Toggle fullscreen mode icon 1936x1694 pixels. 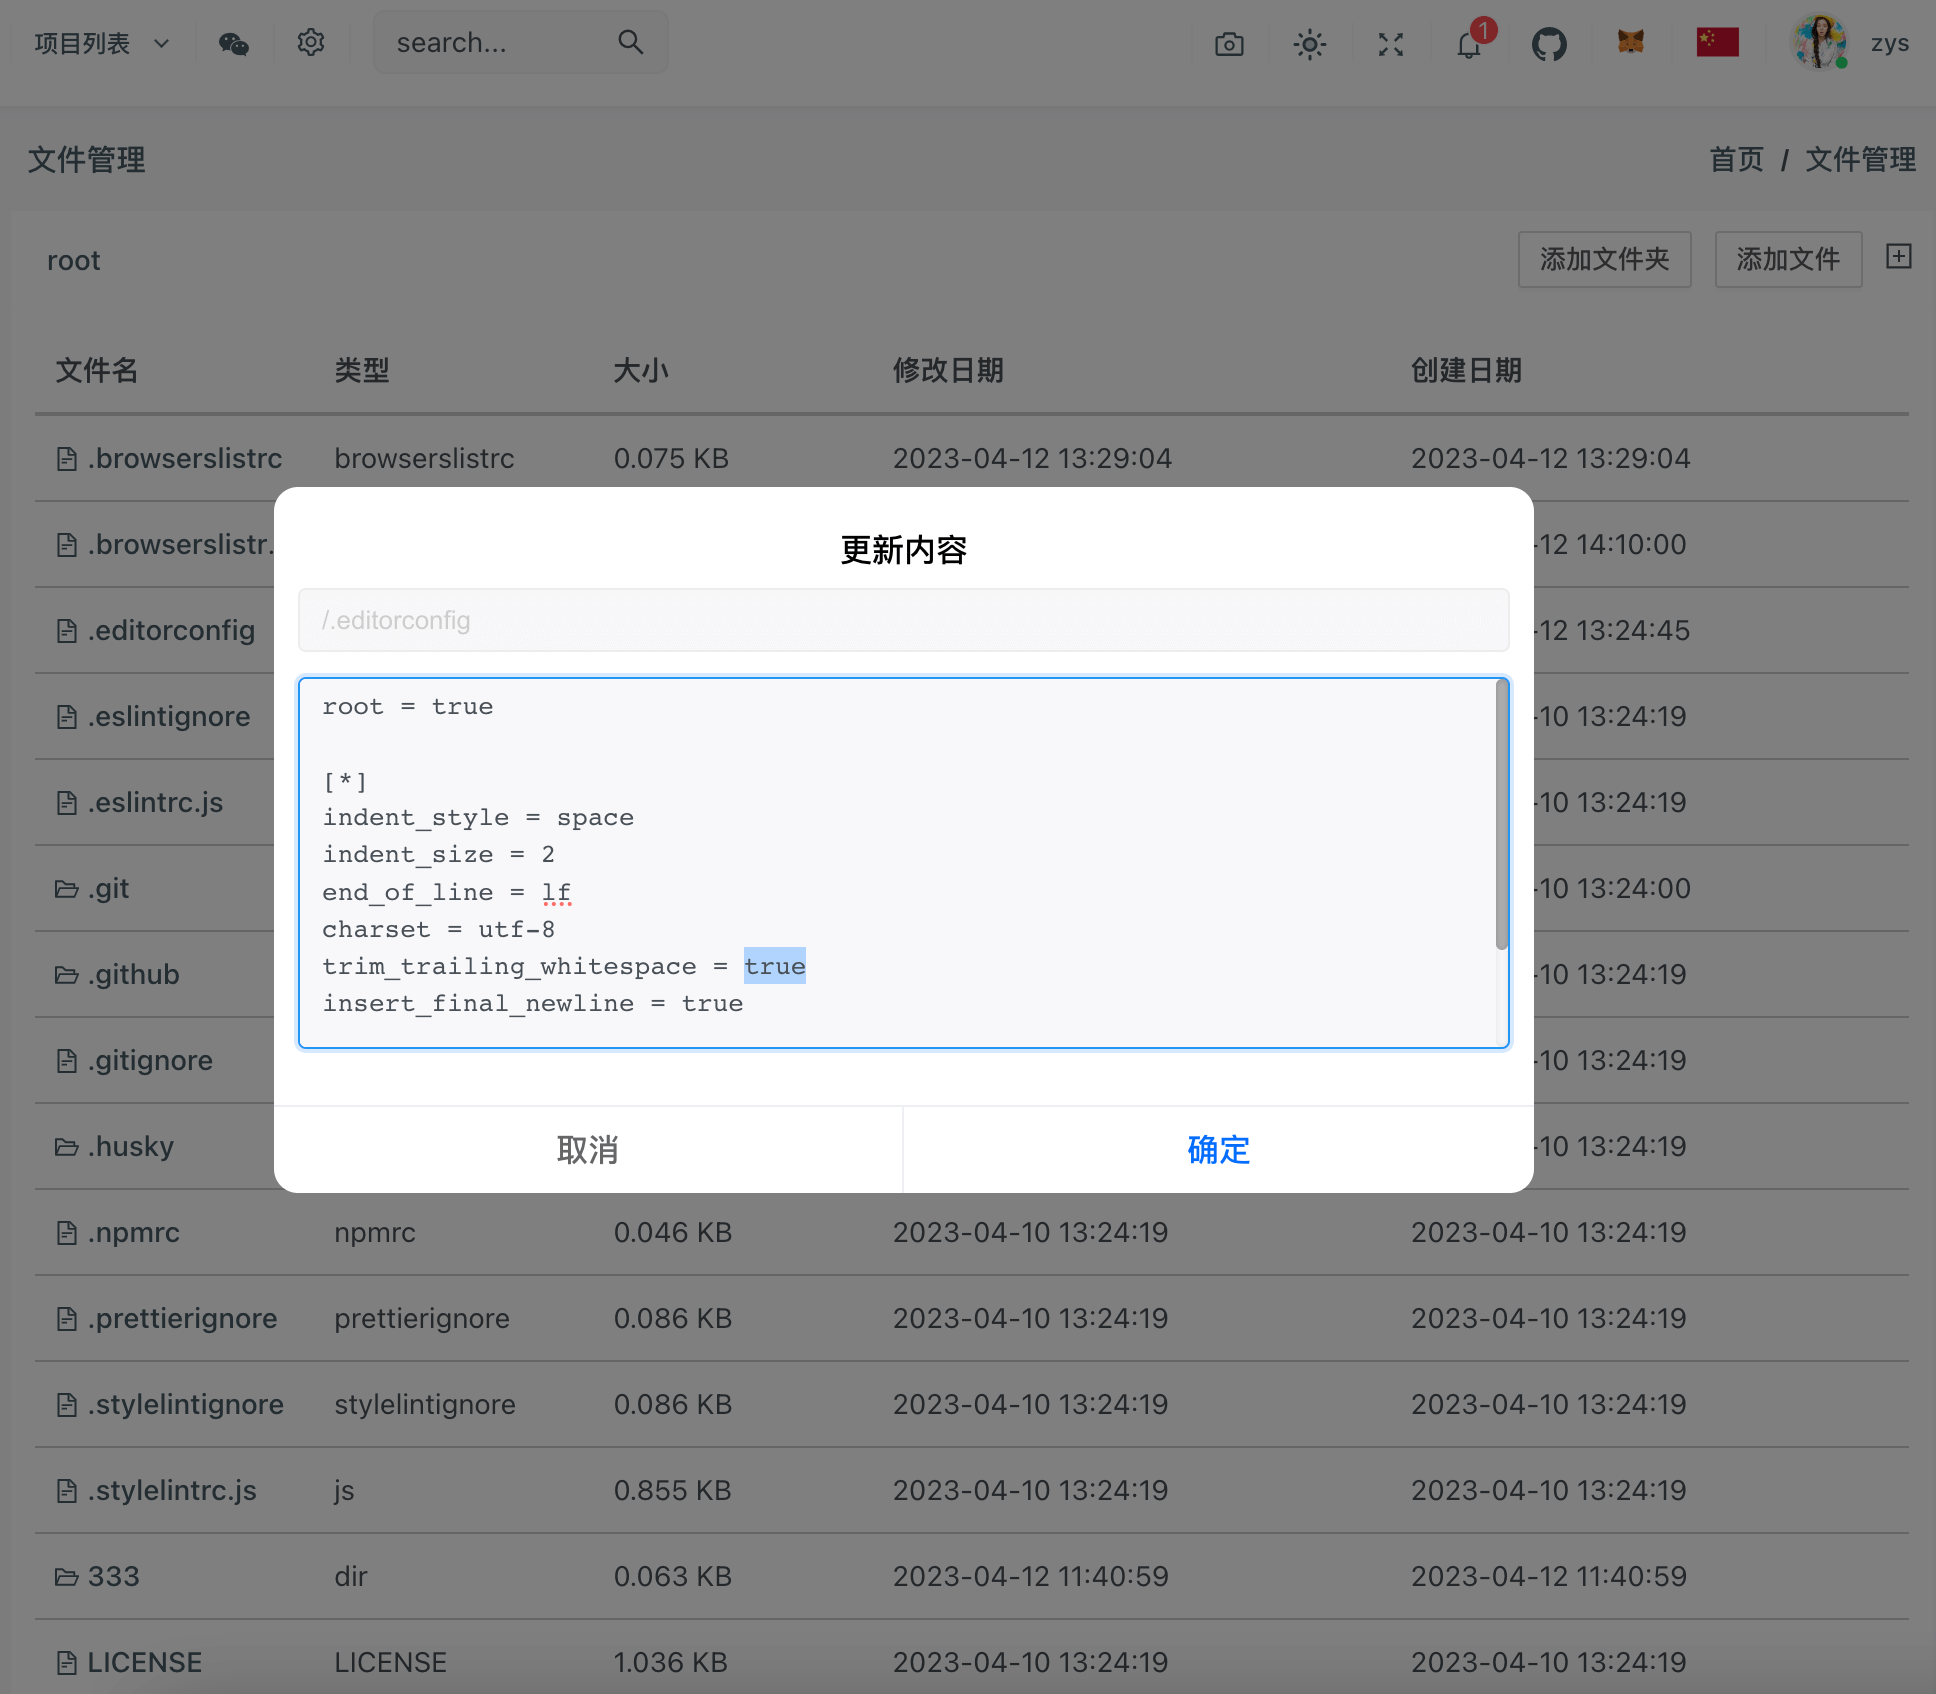(x=1390, y=44)
